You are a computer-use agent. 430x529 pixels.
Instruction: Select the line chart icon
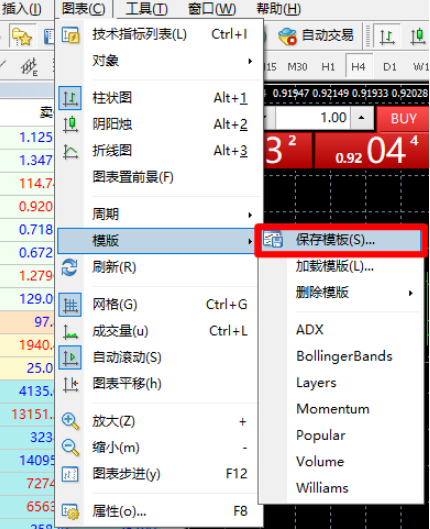pyautogui.click(x=70, y=151)
